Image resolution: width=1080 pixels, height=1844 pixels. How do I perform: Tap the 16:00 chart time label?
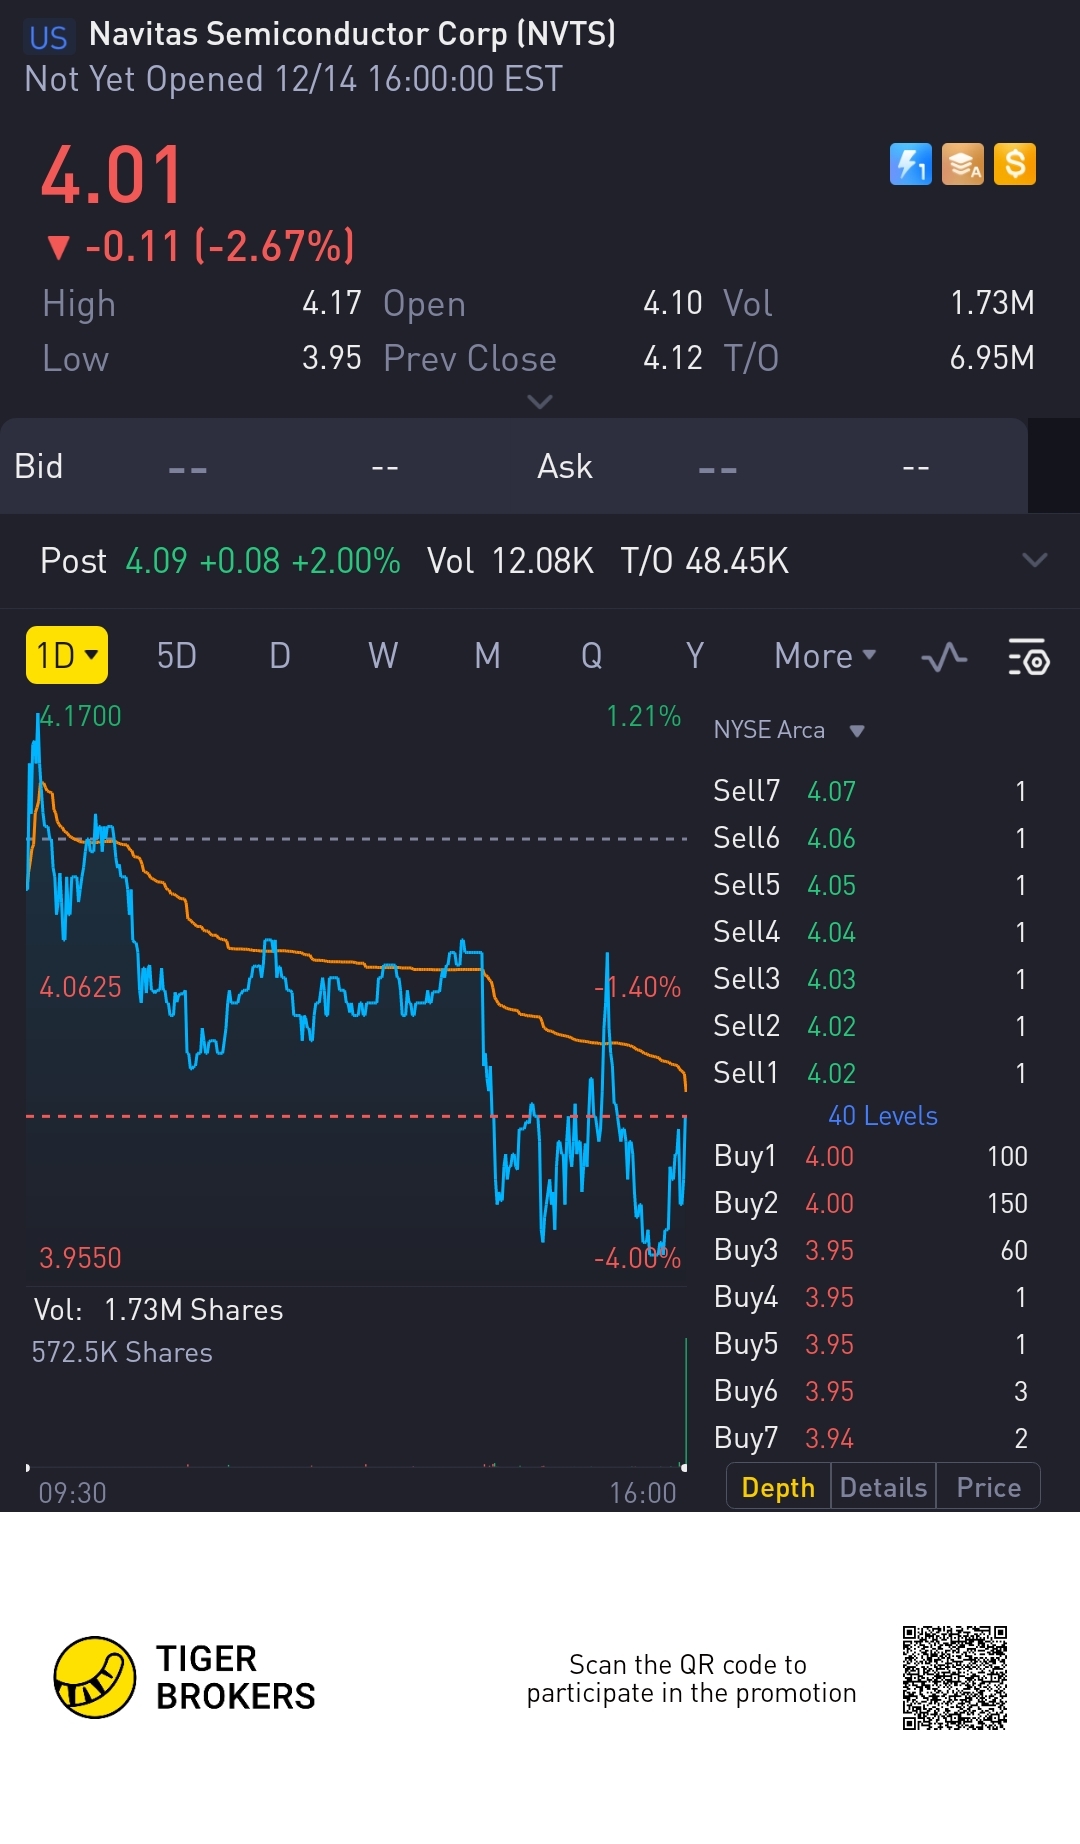[643, 1493]
